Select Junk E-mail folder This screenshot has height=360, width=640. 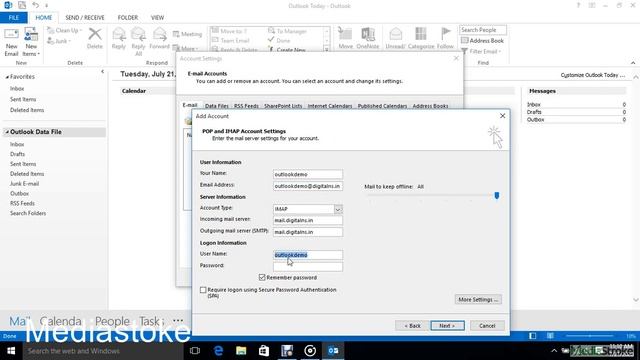[x=24, y=184]
